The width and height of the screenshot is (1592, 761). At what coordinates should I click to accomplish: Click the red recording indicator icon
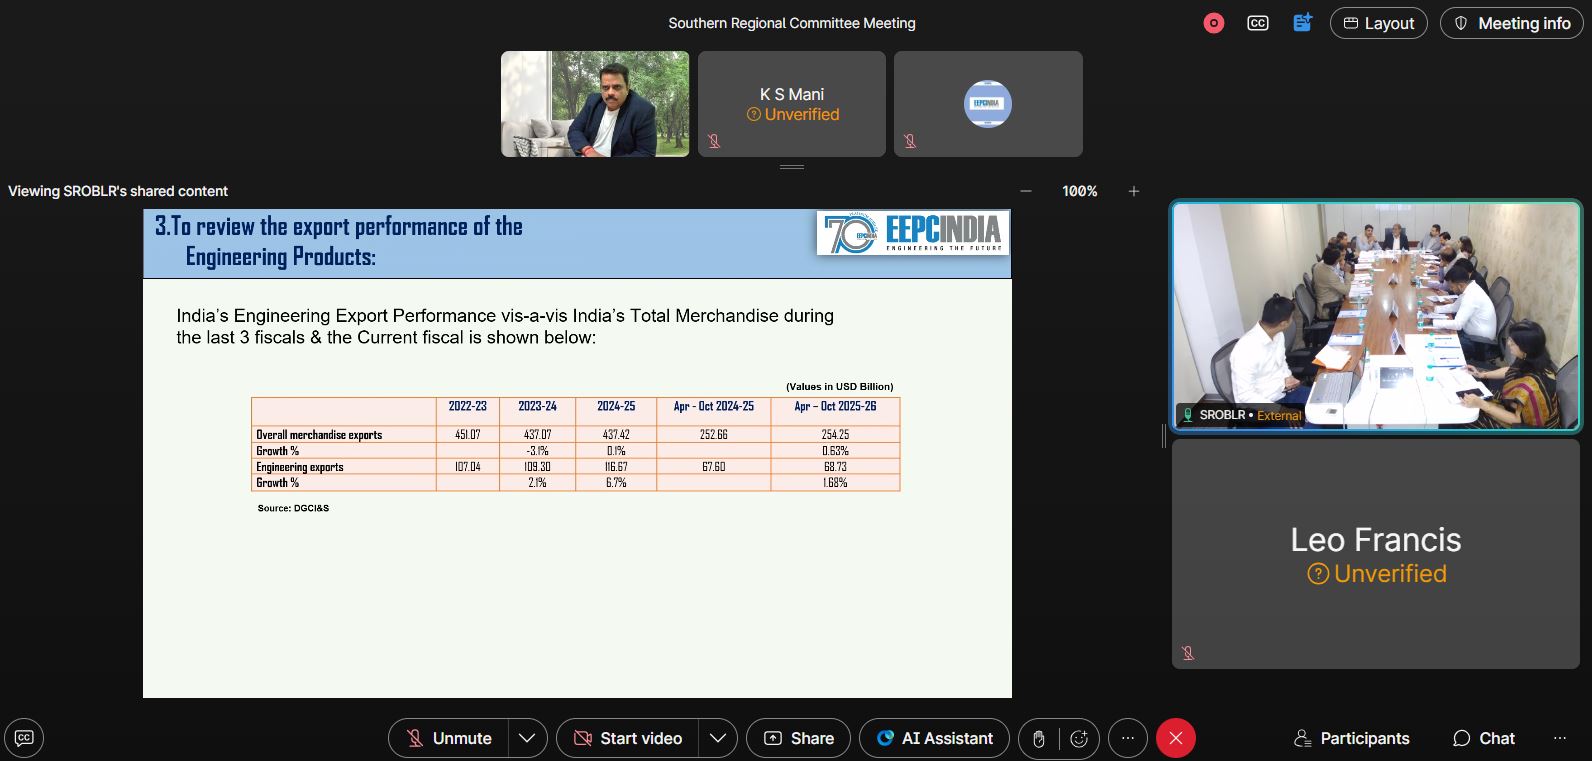[1214, 23]
